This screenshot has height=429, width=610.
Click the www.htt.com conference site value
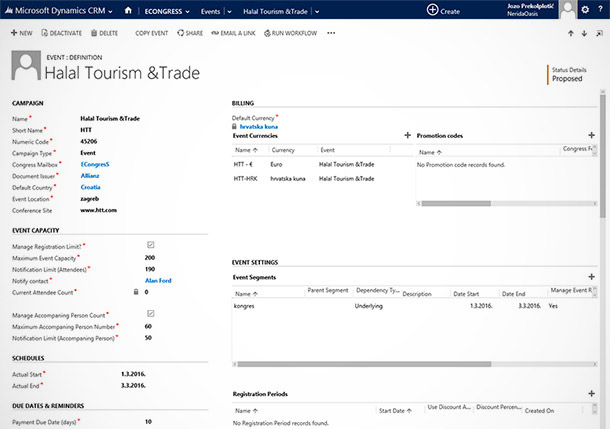click(x=98, y=210)
